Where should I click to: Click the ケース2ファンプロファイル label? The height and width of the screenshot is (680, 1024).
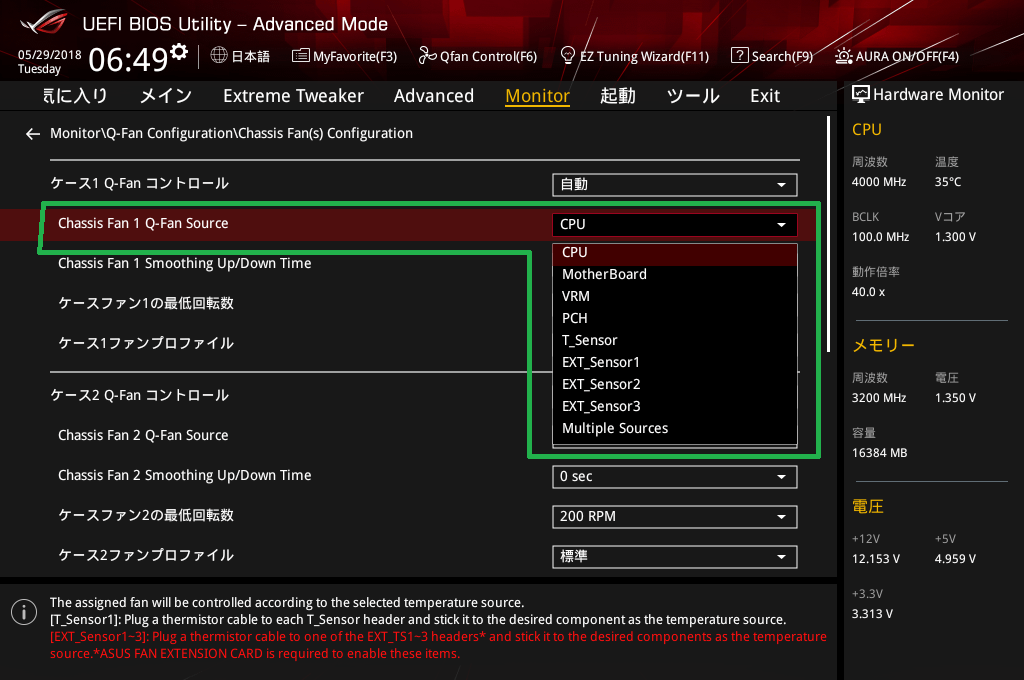tap(146, 555)
